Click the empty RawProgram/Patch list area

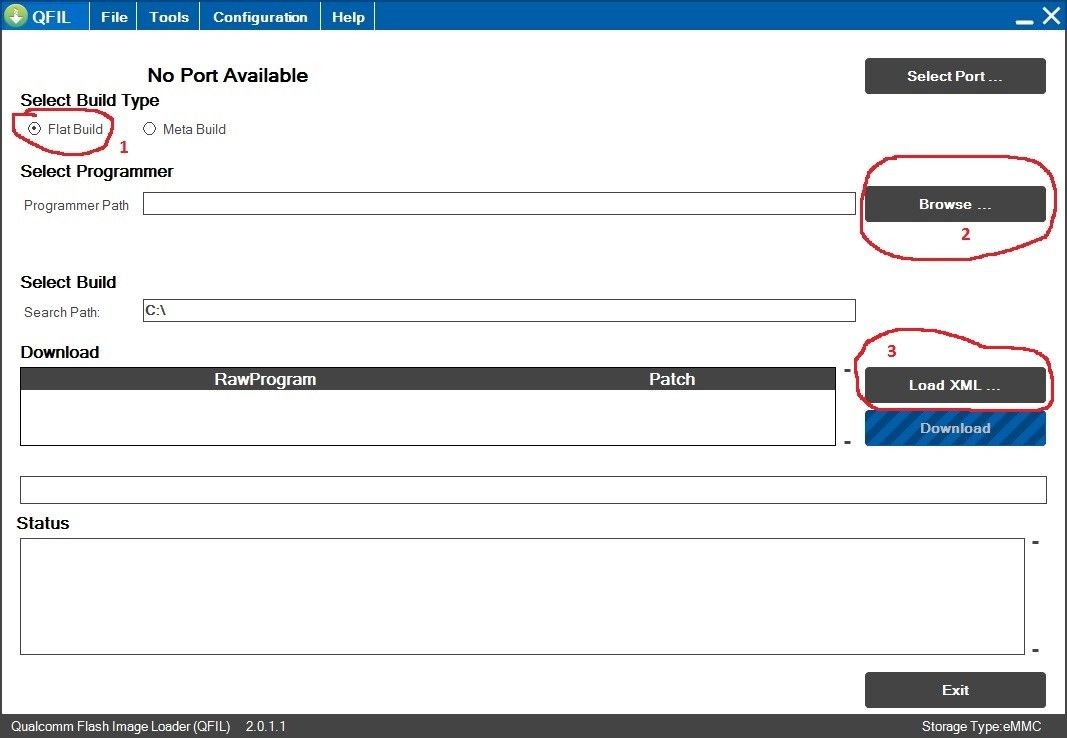(x=427, y=417)
